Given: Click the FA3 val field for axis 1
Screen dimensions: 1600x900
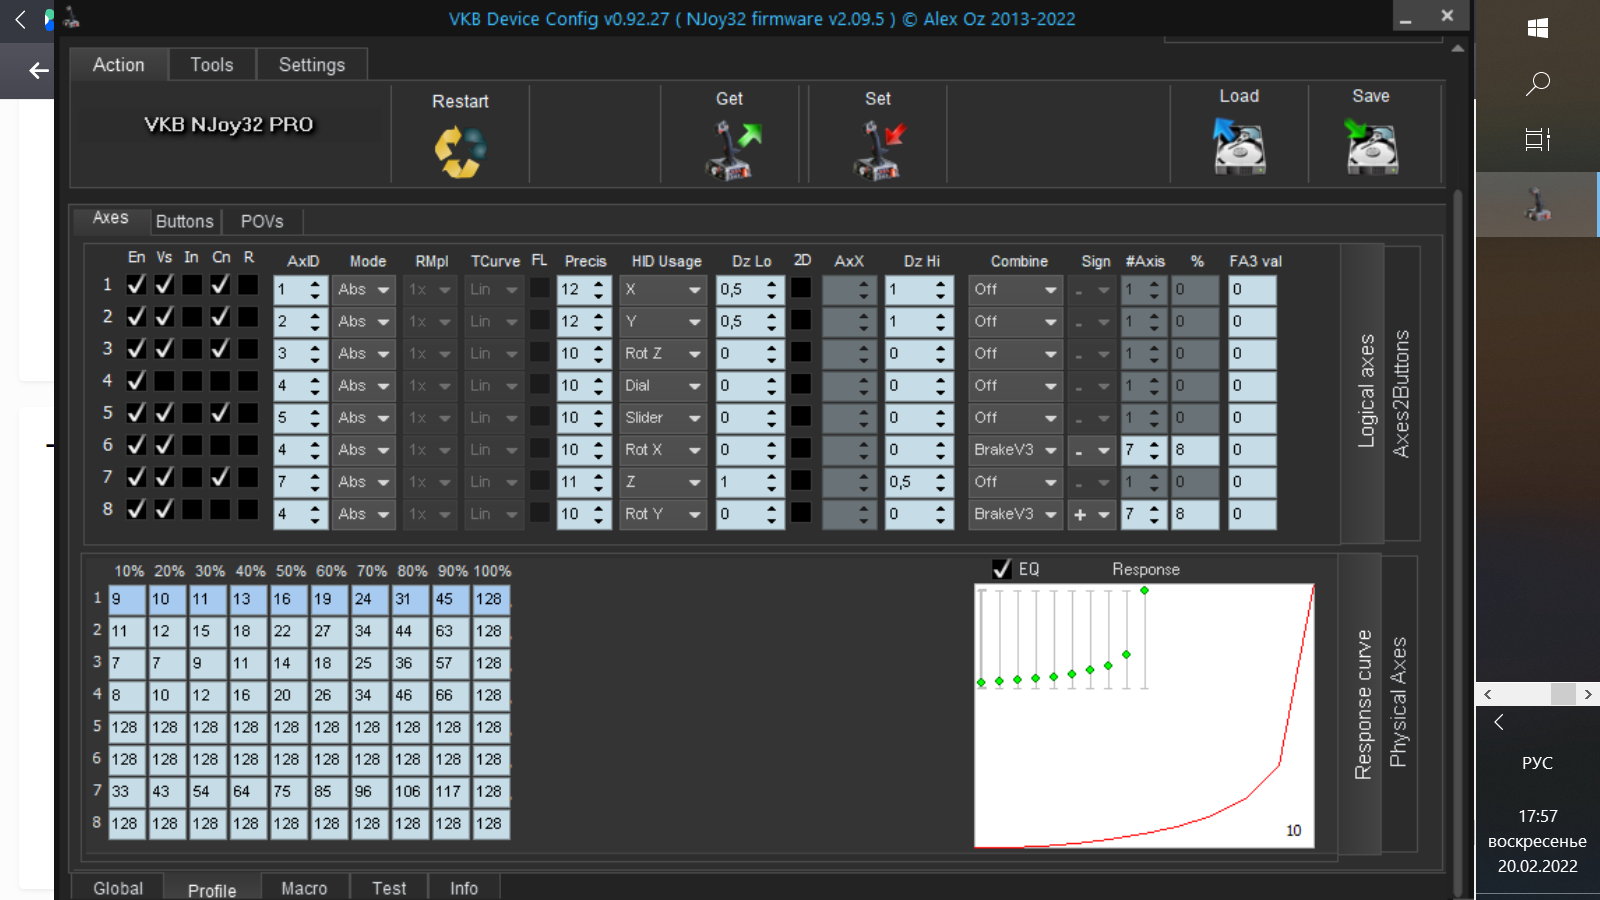Looking at the screenshot, I should pyautogui.click(x=1252, y=290).
